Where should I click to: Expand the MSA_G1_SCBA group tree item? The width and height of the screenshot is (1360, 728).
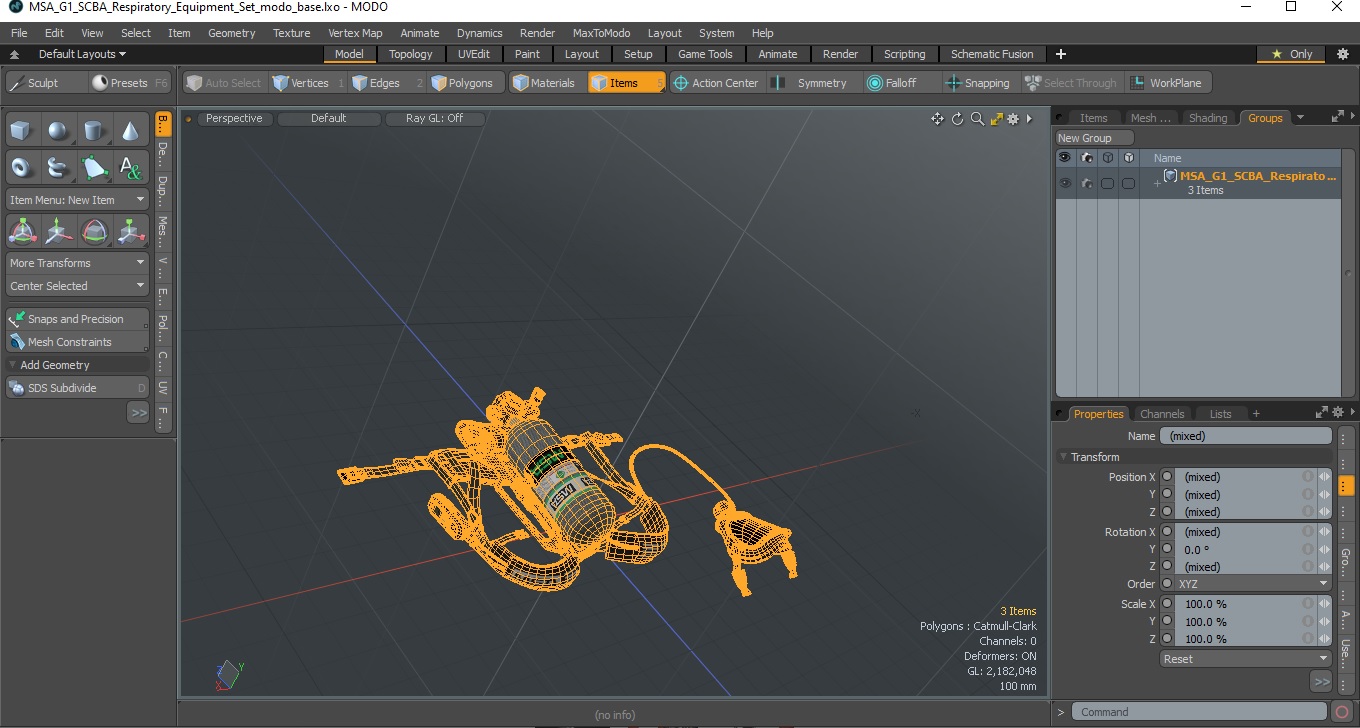[x=1157, y=184]
